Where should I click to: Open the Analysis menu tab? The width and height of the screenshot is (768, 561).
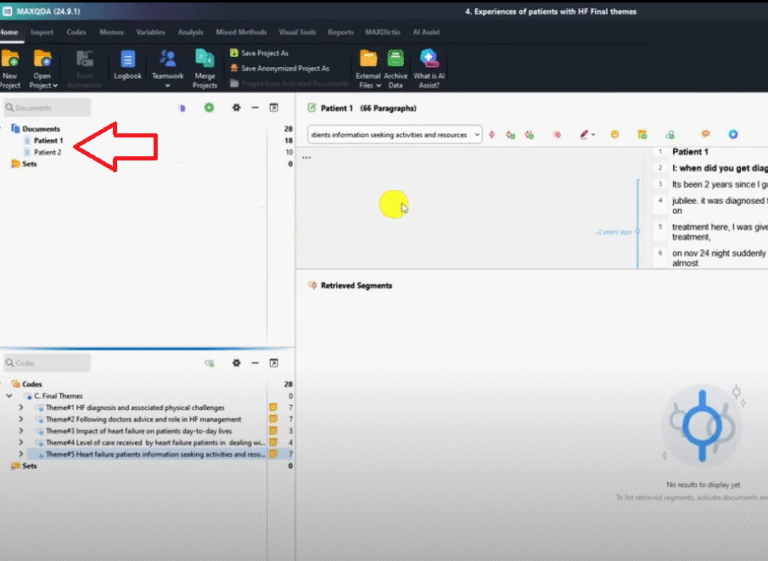(x=190, y=32)
